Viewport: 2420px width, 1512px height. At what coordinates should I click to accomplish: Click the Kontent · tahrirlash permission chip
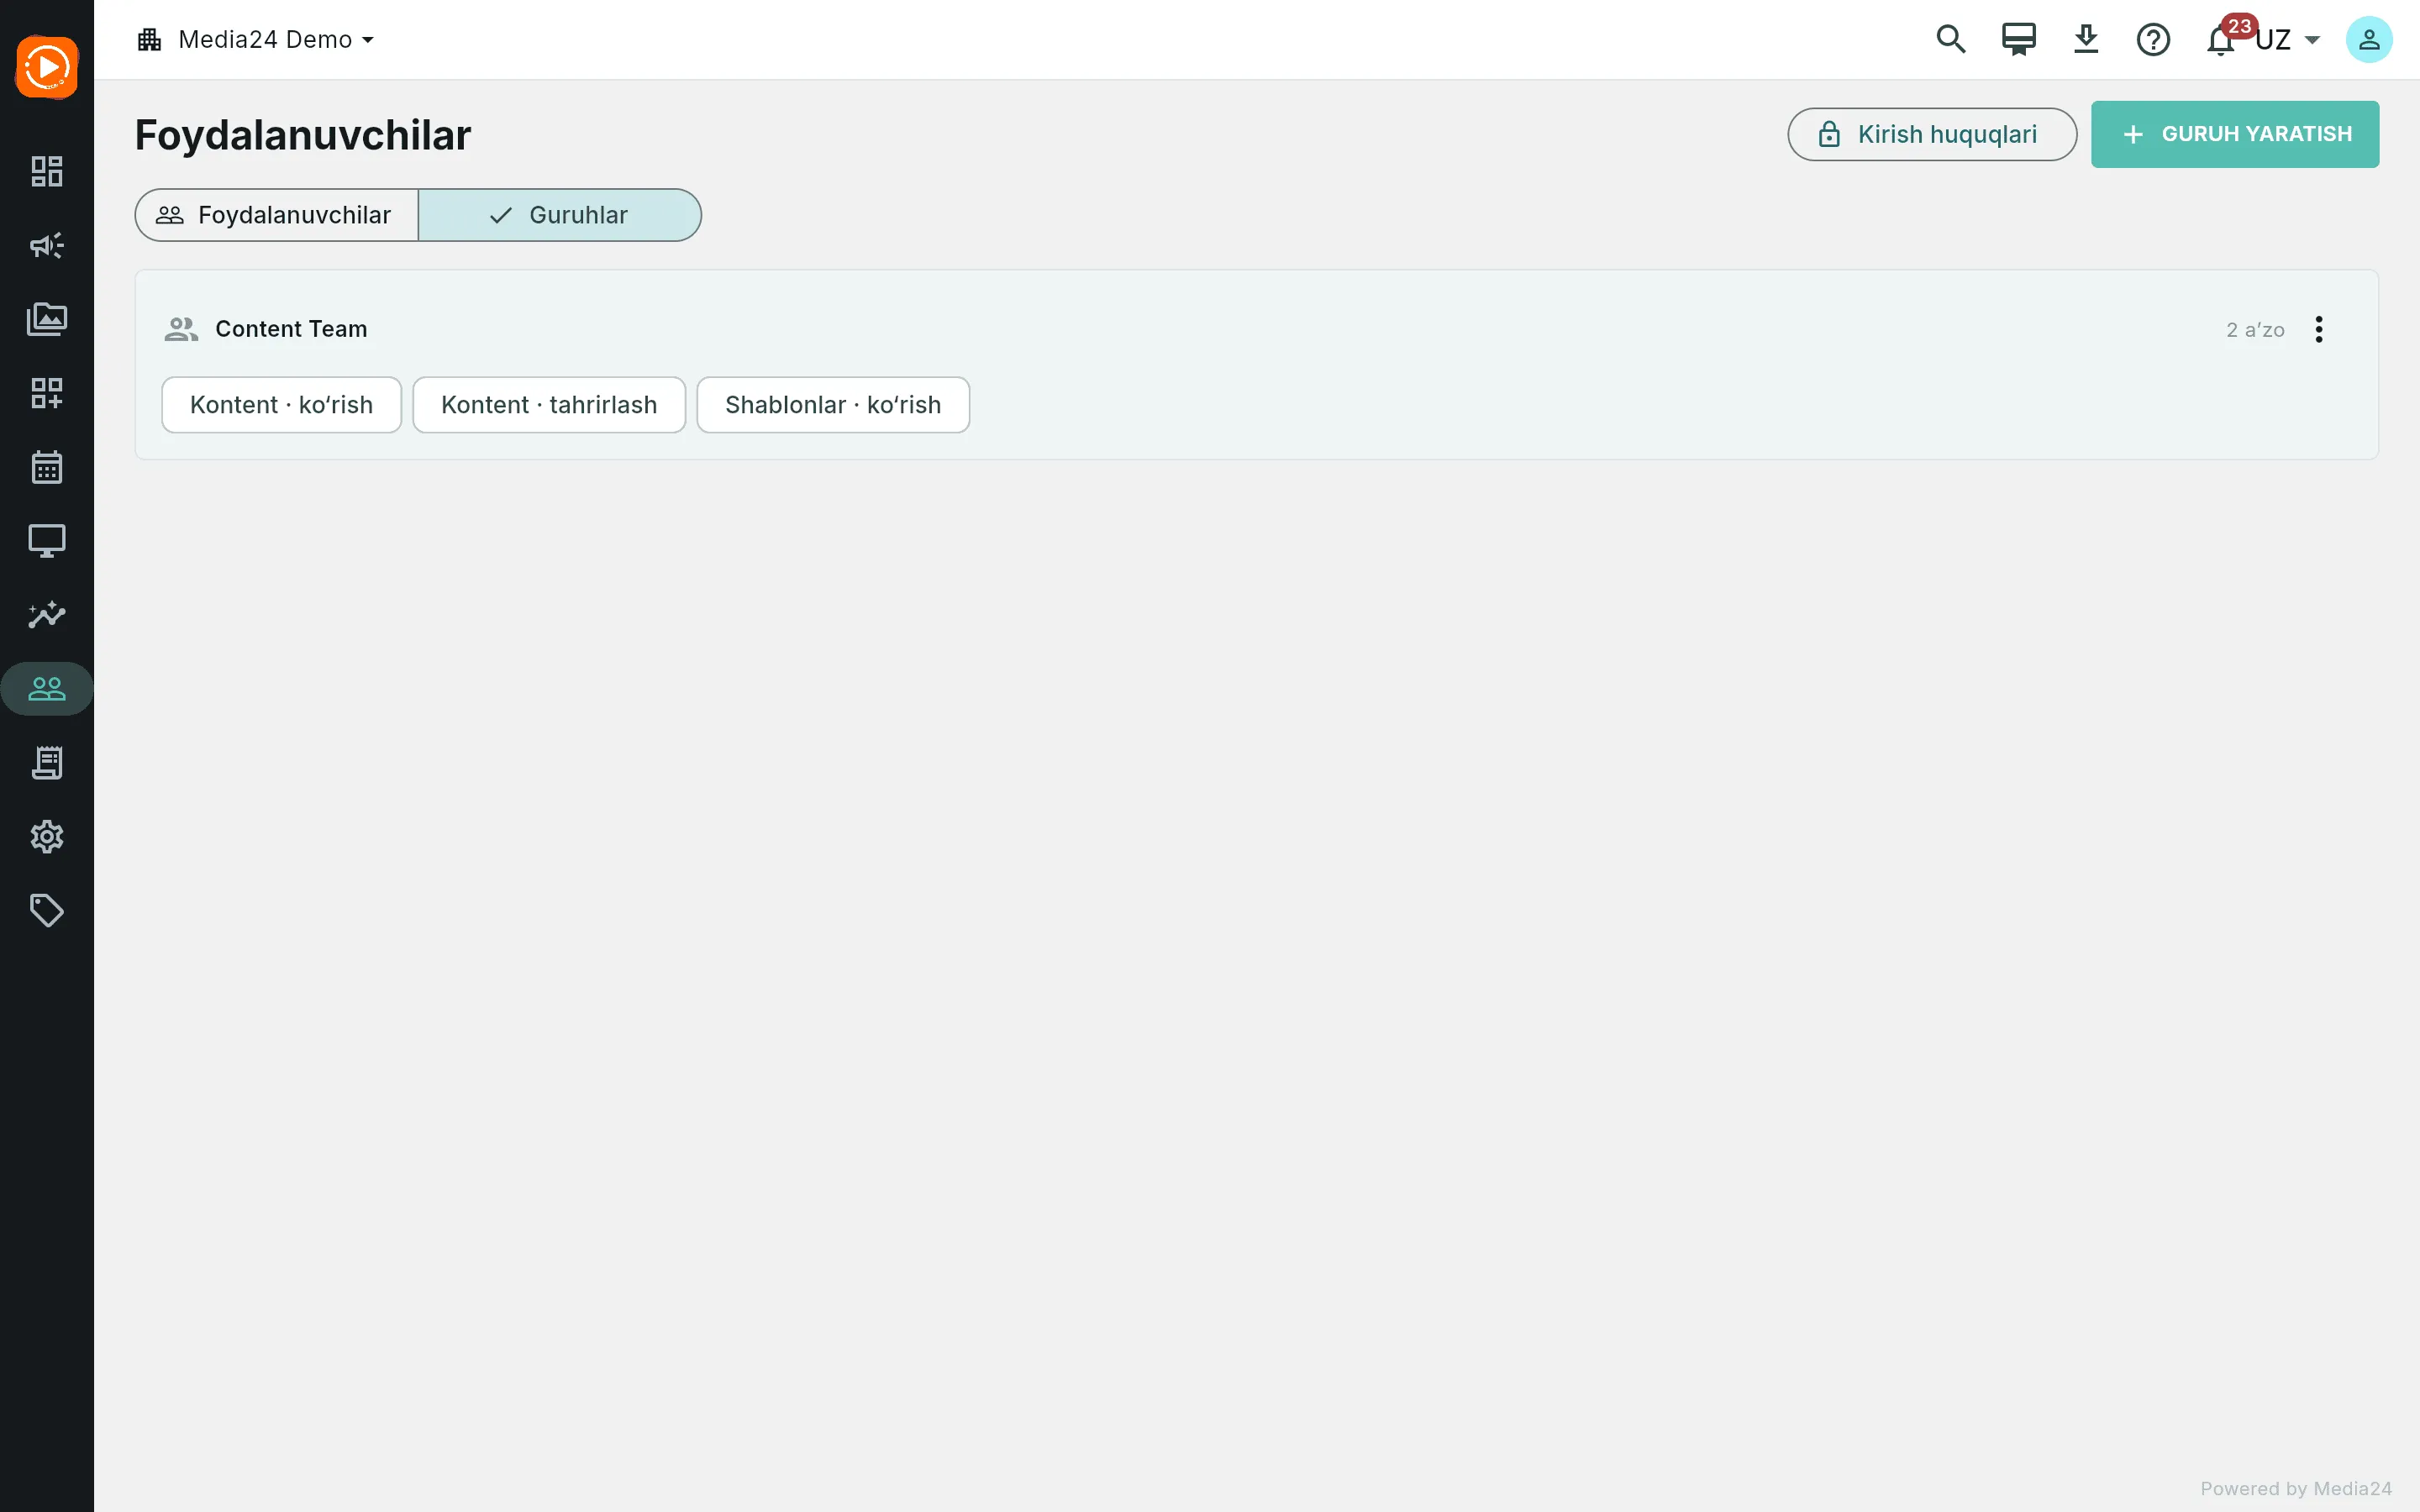pyautogui.click(x=549, y=405)
